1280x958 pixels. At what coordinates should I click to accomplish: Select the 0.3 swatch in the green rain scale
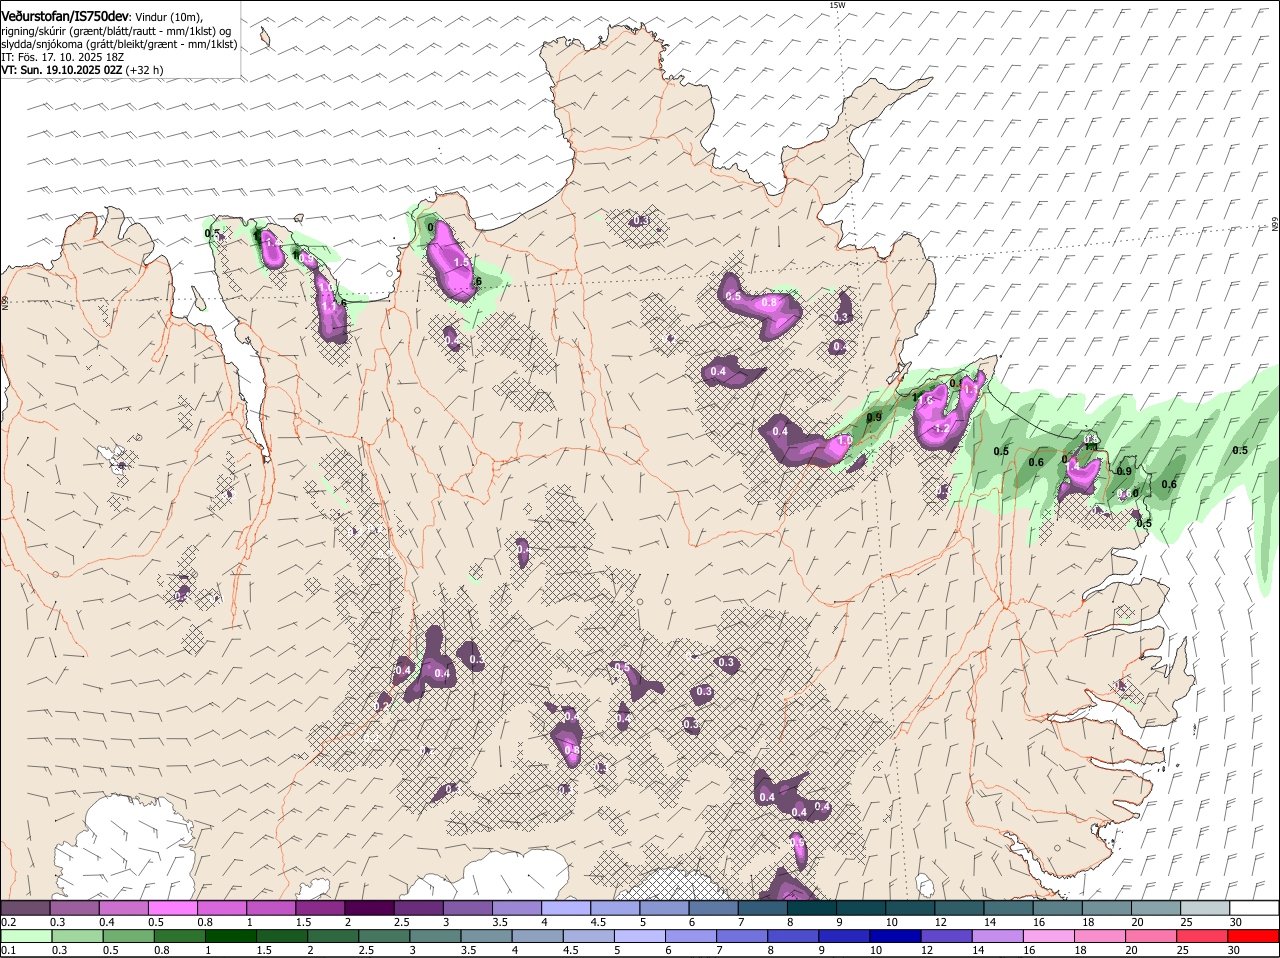tap(77, 936)
